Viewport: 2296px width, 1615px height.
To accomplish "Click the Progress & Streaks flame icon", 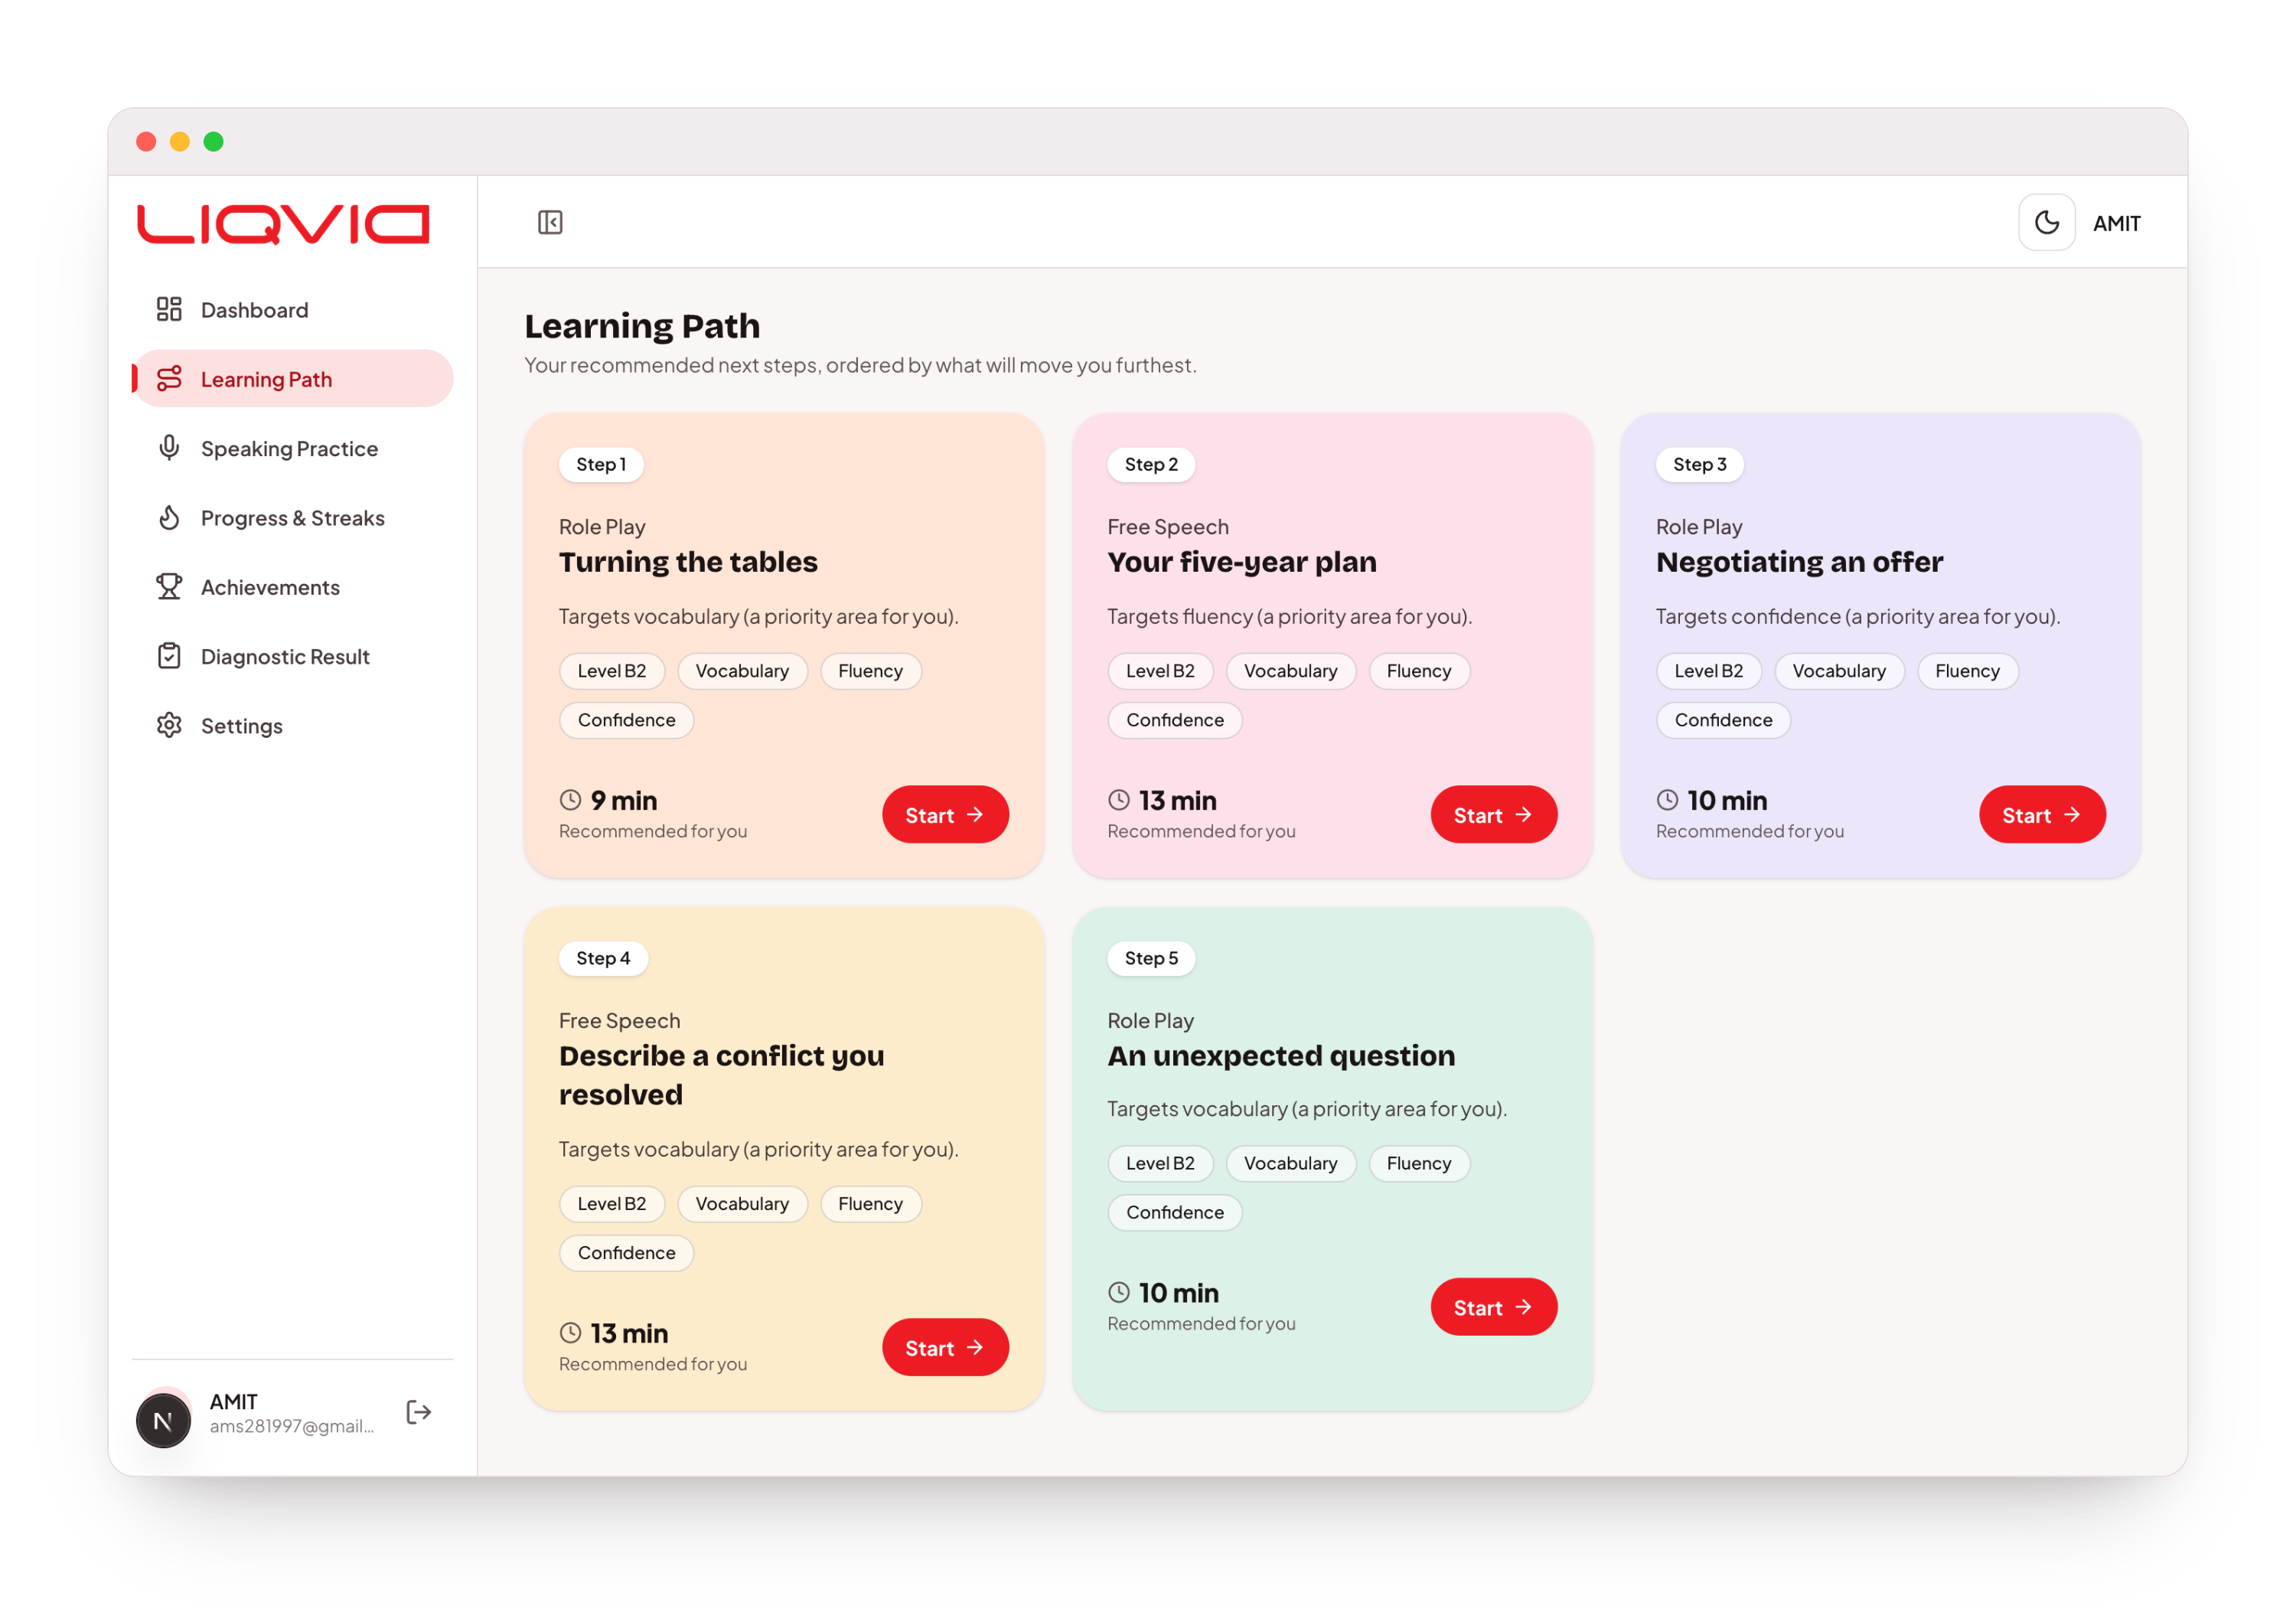I will coord(169,517).
